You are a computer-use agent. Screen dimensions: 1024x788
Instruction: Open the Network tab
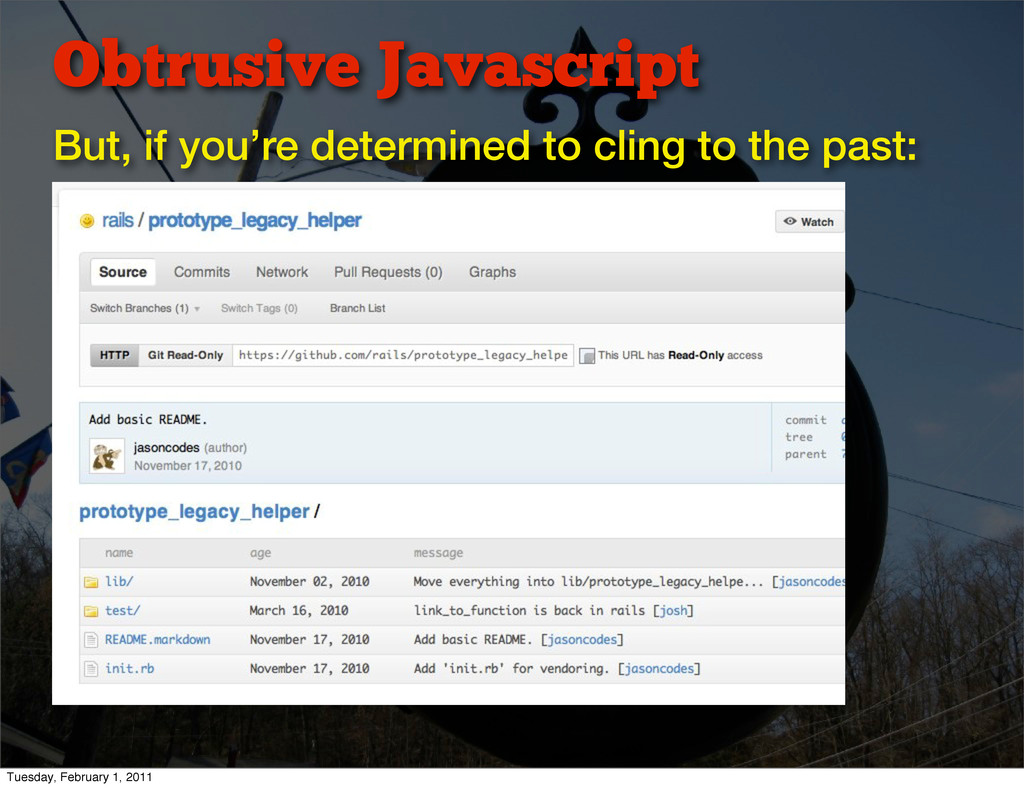coord(282,272)
